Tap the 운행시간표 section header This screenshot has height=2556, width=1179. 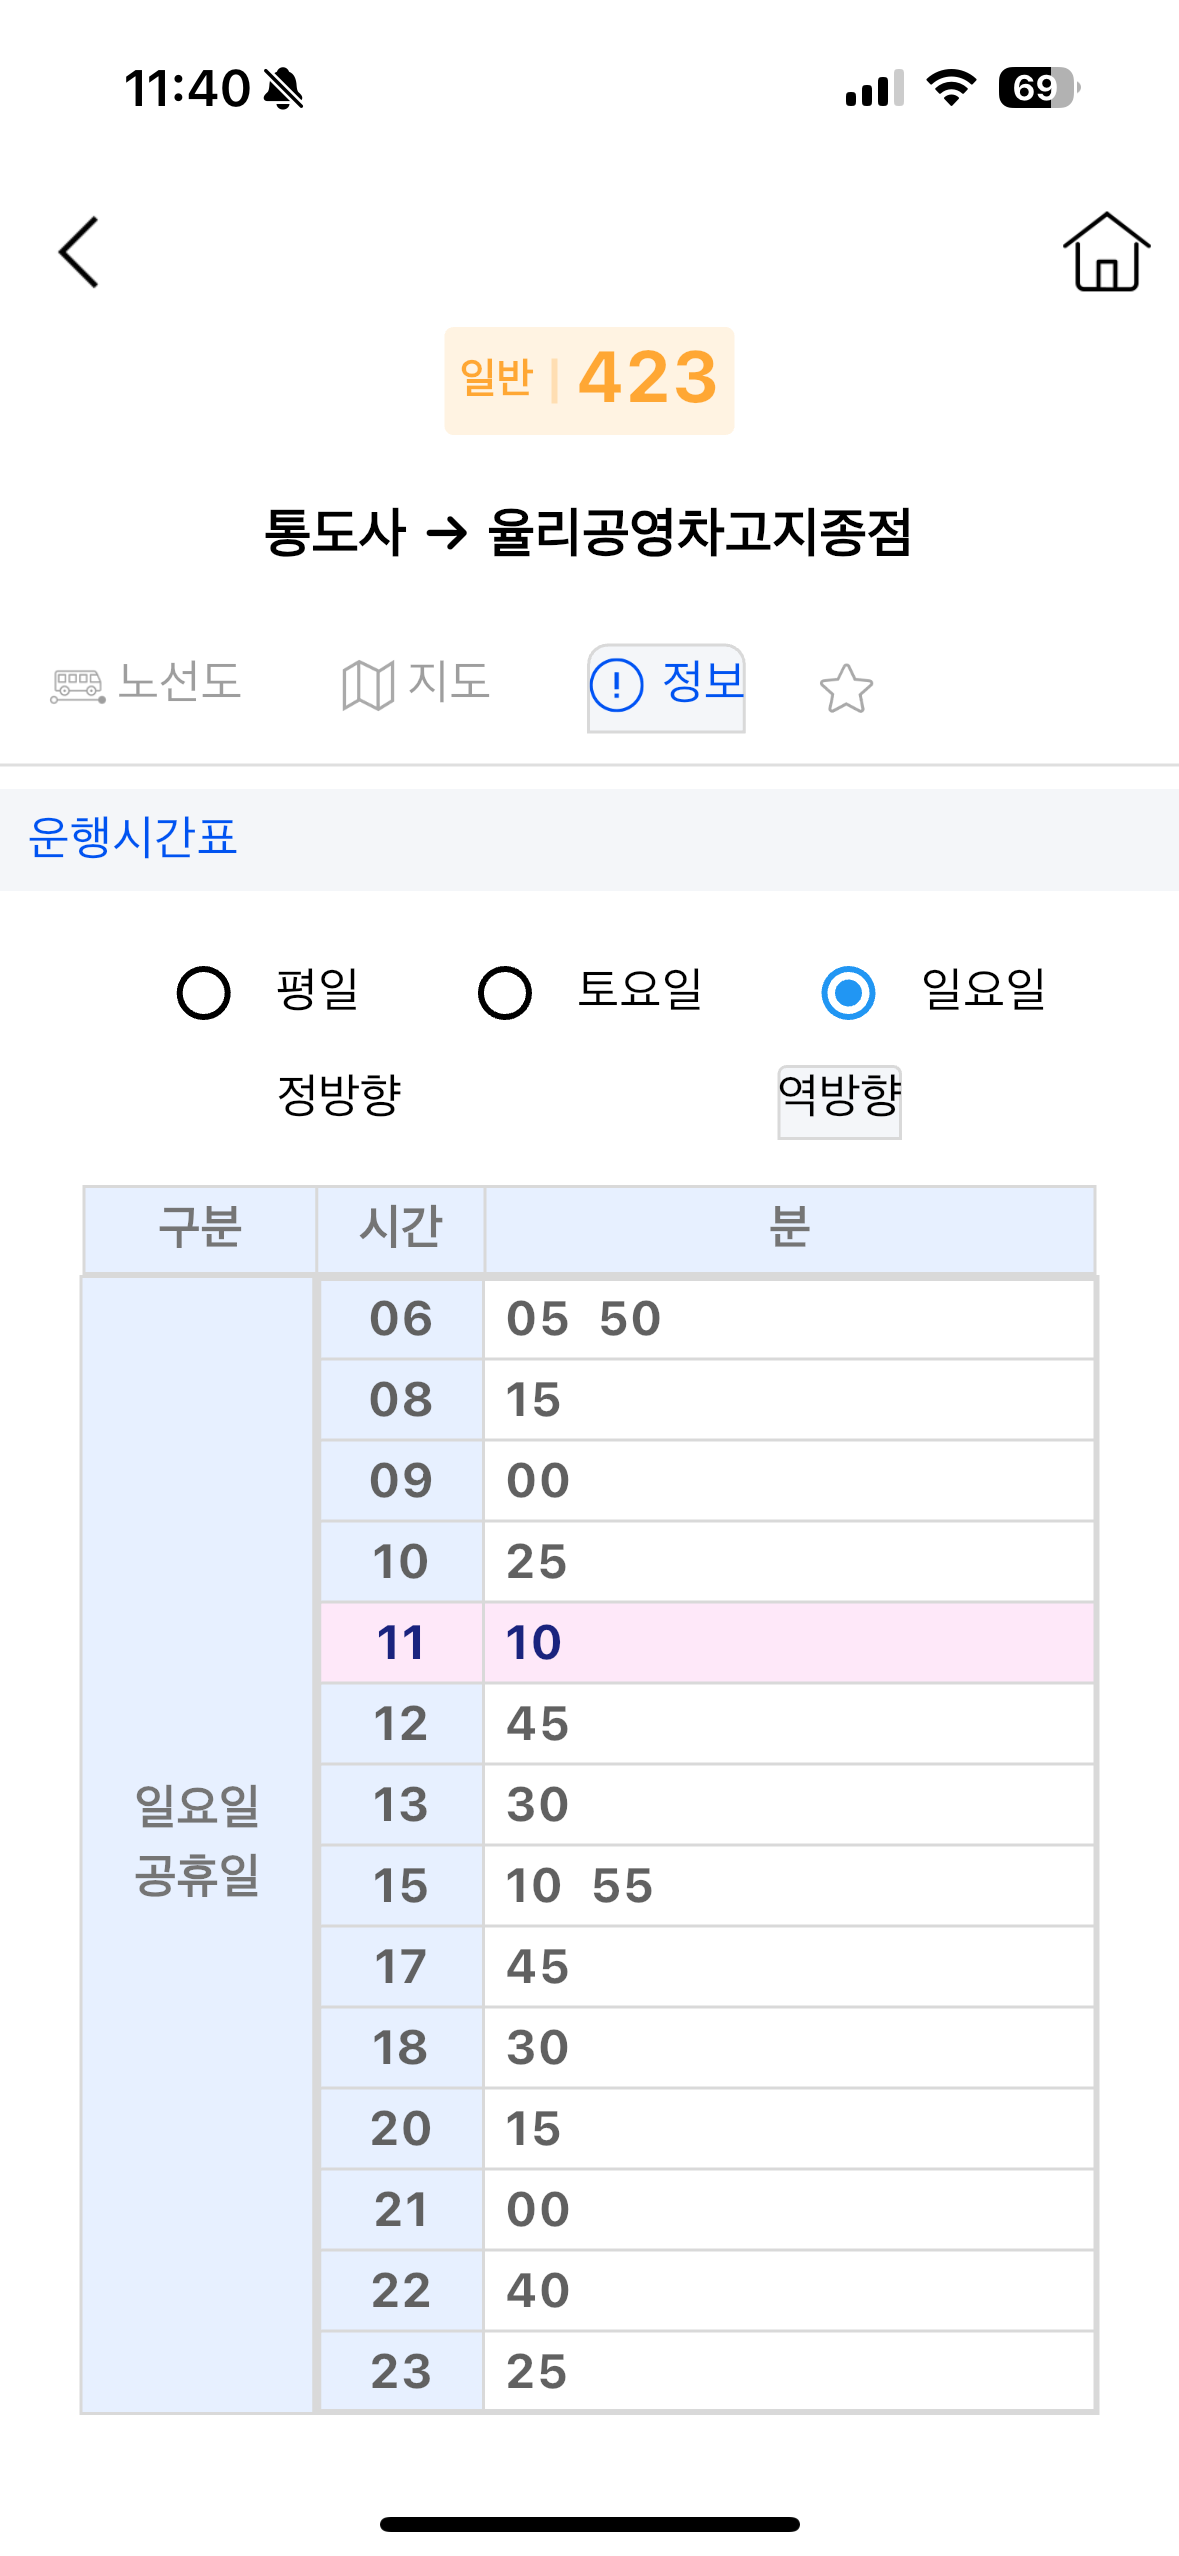[133, 838]
